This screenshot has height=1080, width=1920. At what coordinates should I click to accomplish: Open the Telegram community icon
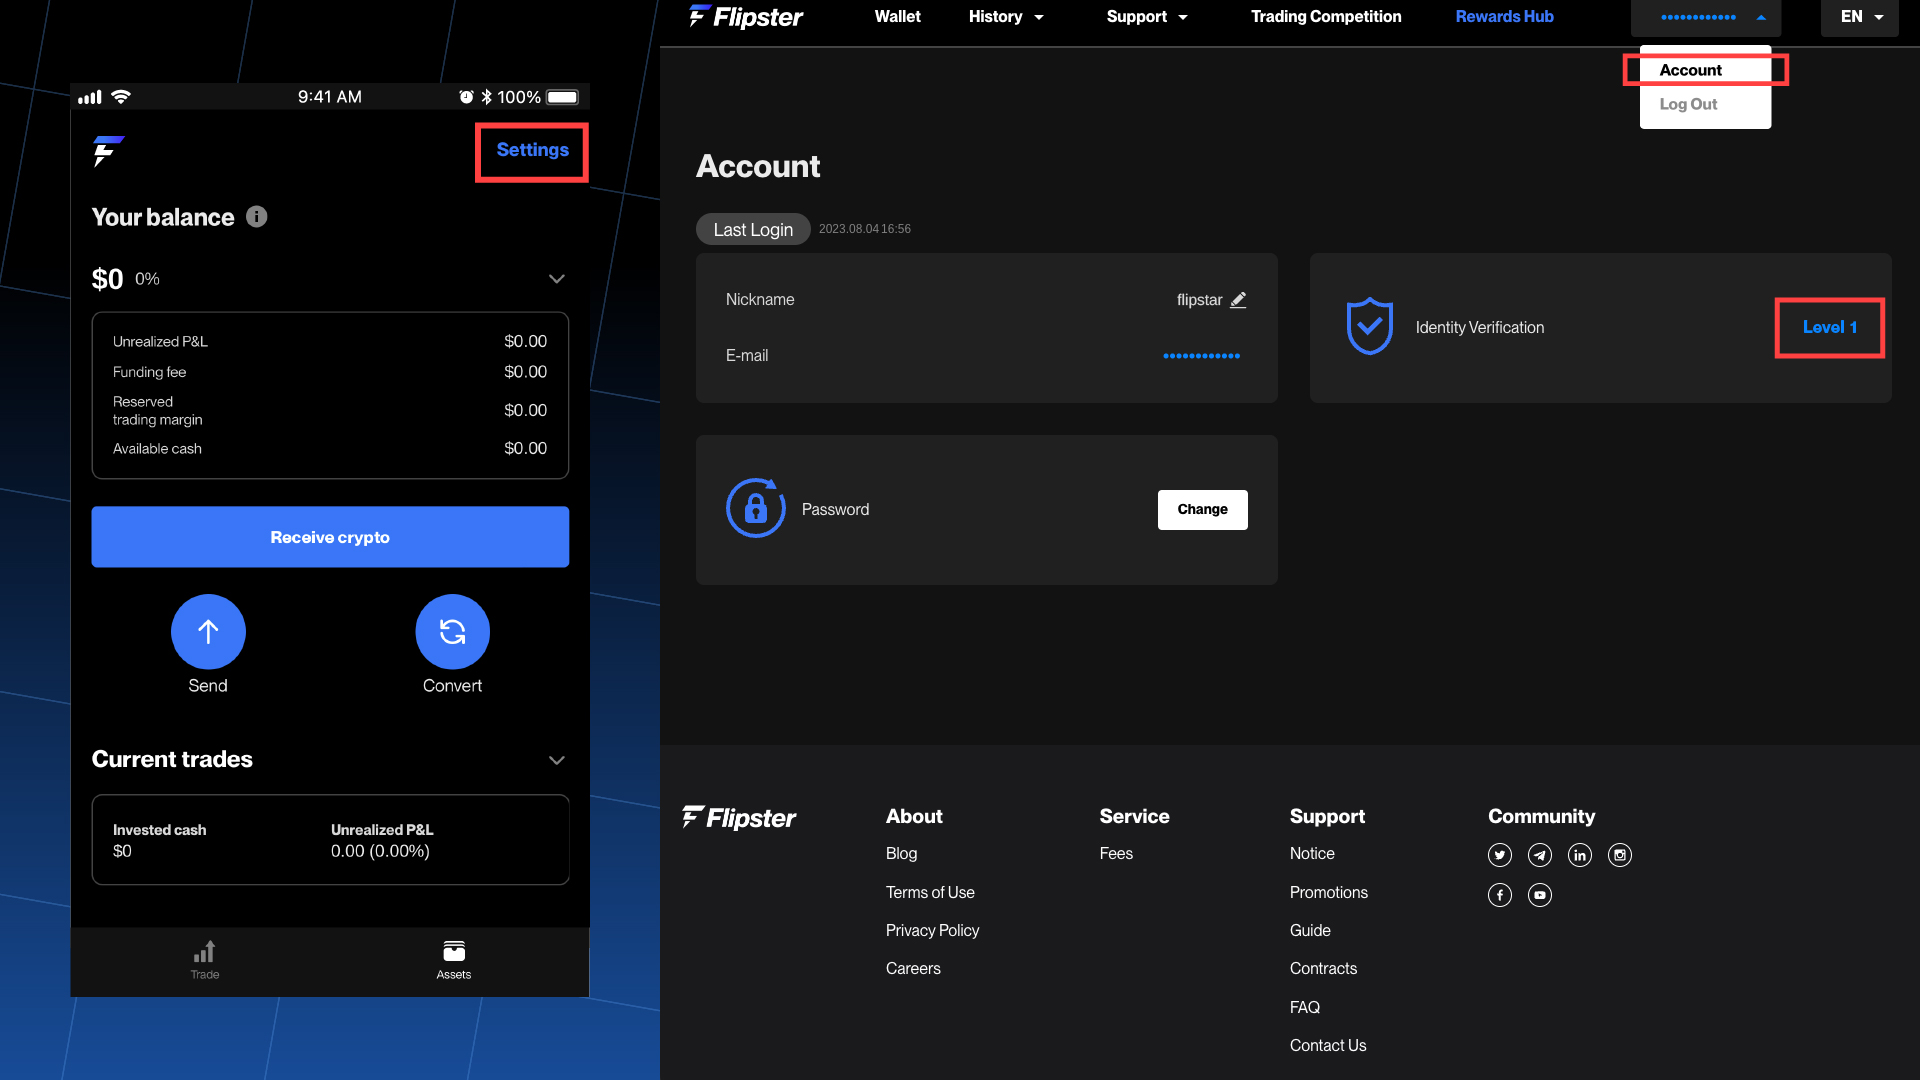tap(1540, 855)
